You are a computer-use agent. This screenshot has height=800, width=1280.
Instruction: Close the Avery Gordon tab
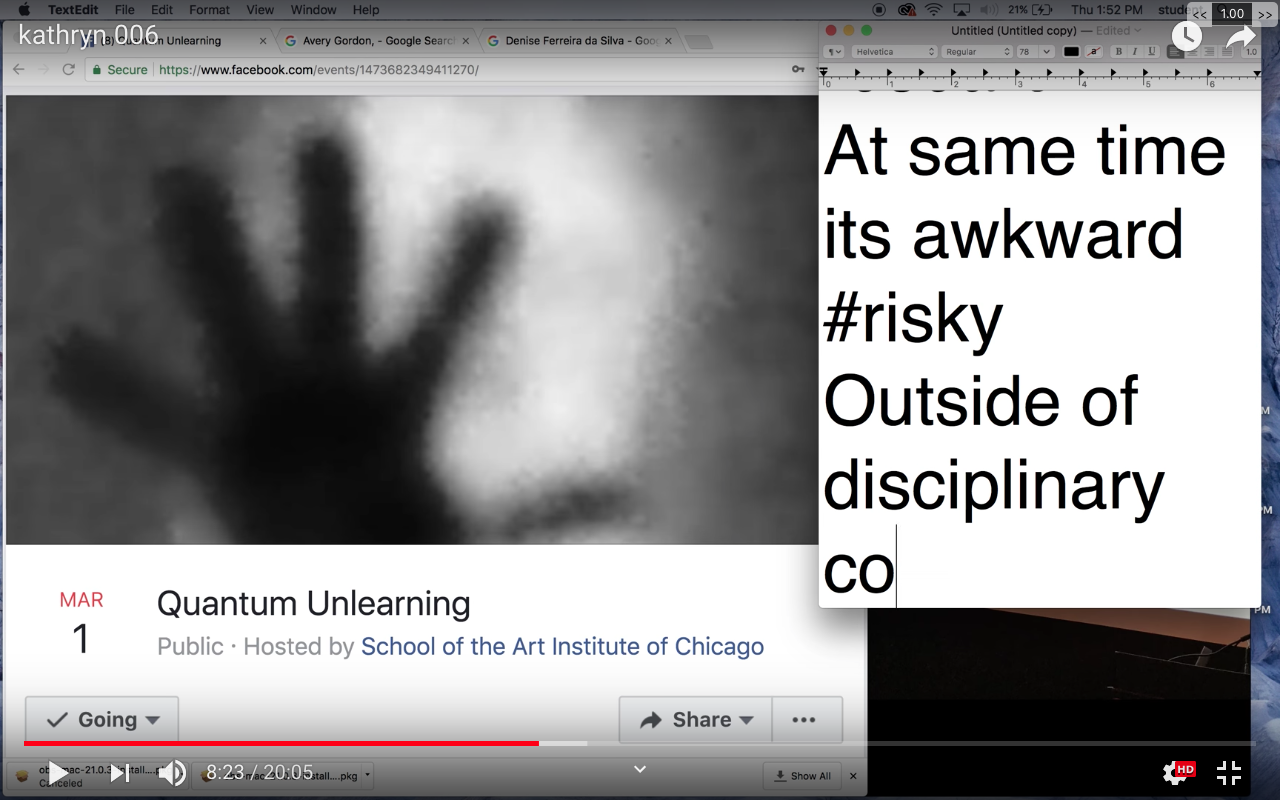click(466, 41)
